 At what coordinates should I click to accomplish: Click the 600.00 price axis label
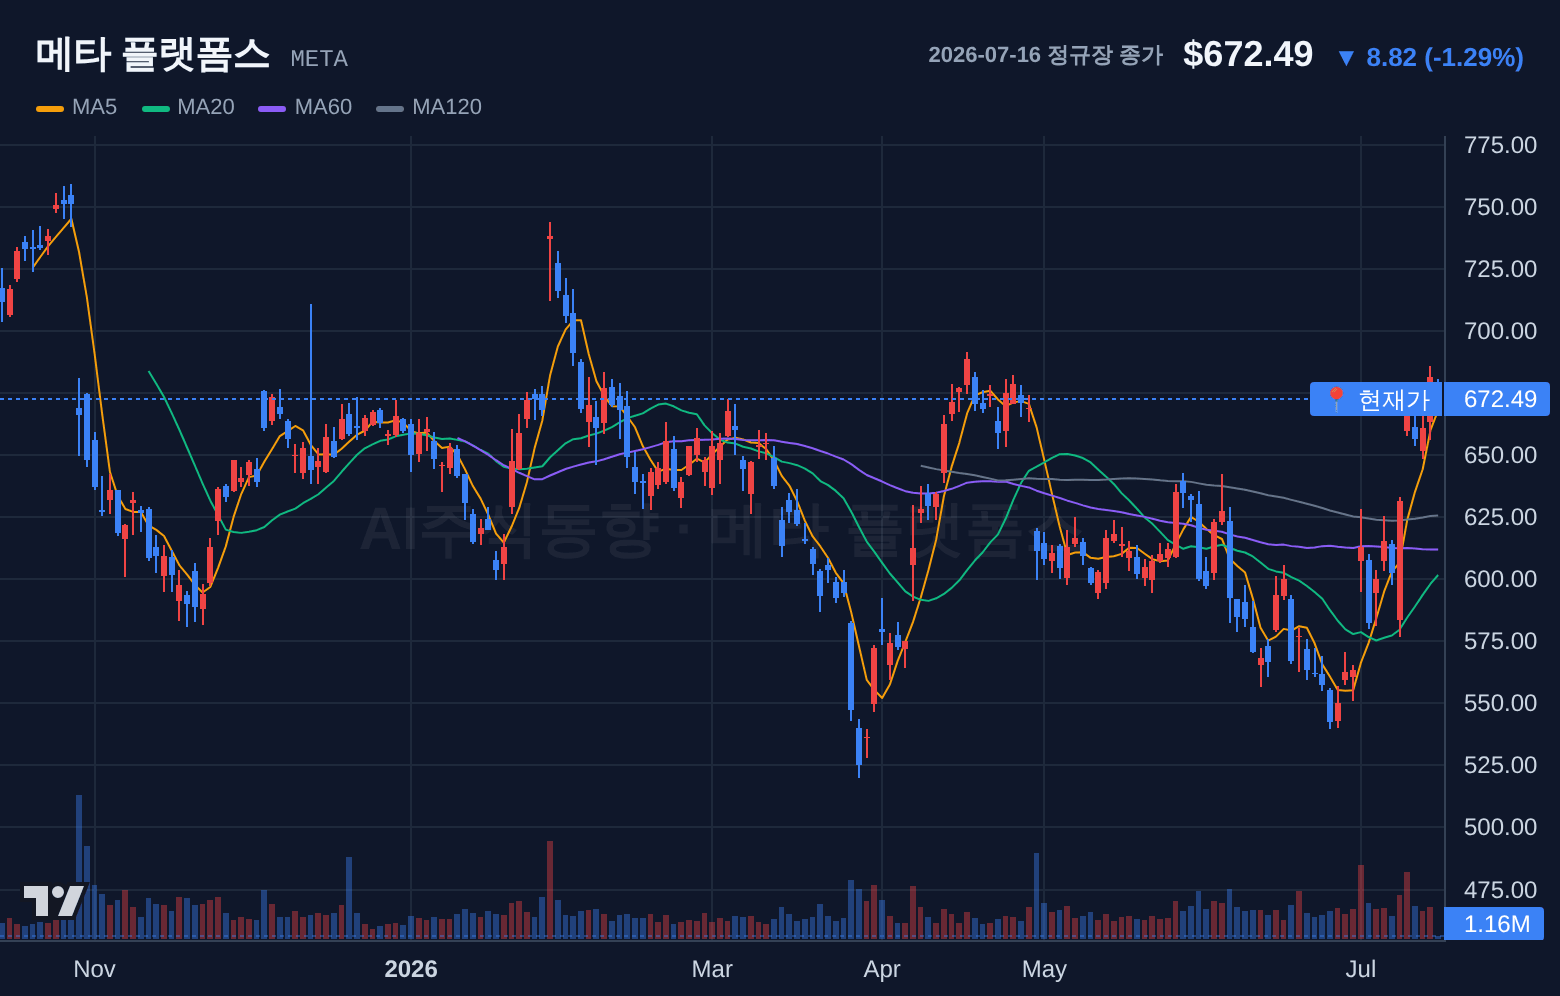coord(1500,579)
